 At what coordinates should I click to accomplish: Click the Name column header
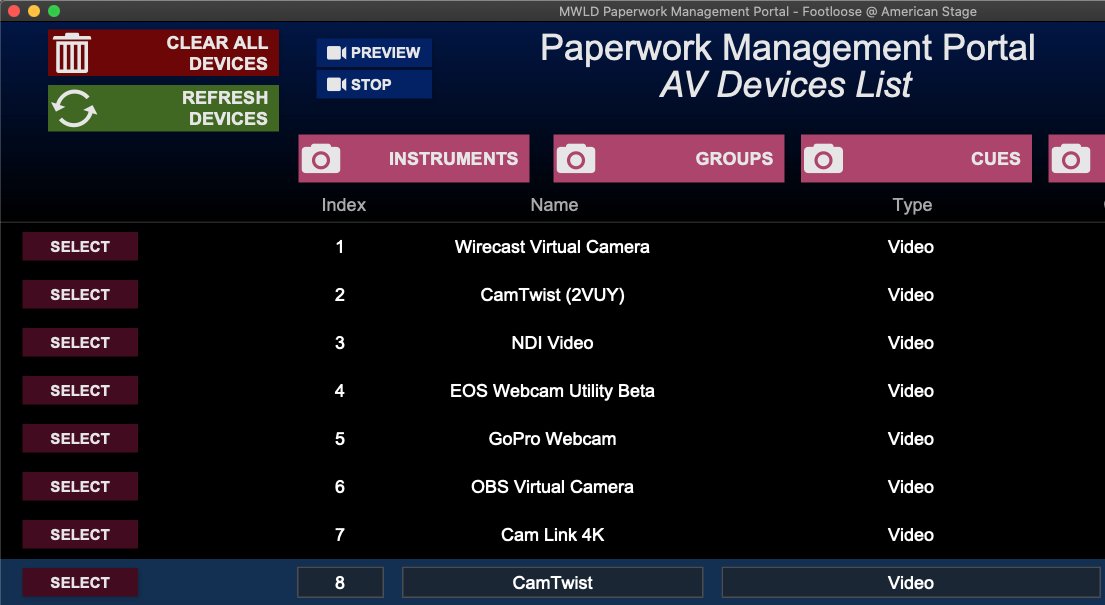coord(555,205)
